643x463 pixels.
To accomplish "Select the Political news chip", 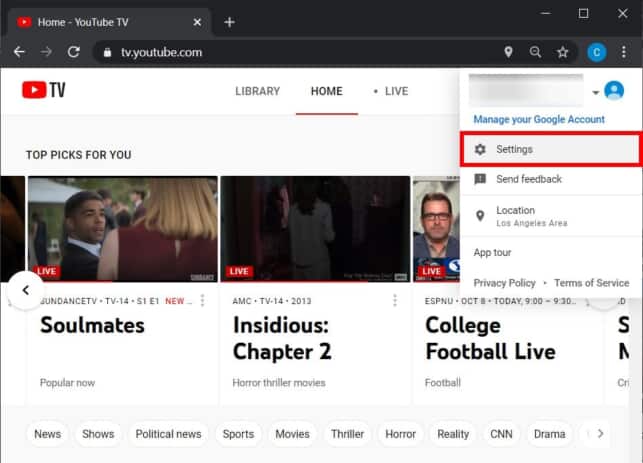I will 168,434.
